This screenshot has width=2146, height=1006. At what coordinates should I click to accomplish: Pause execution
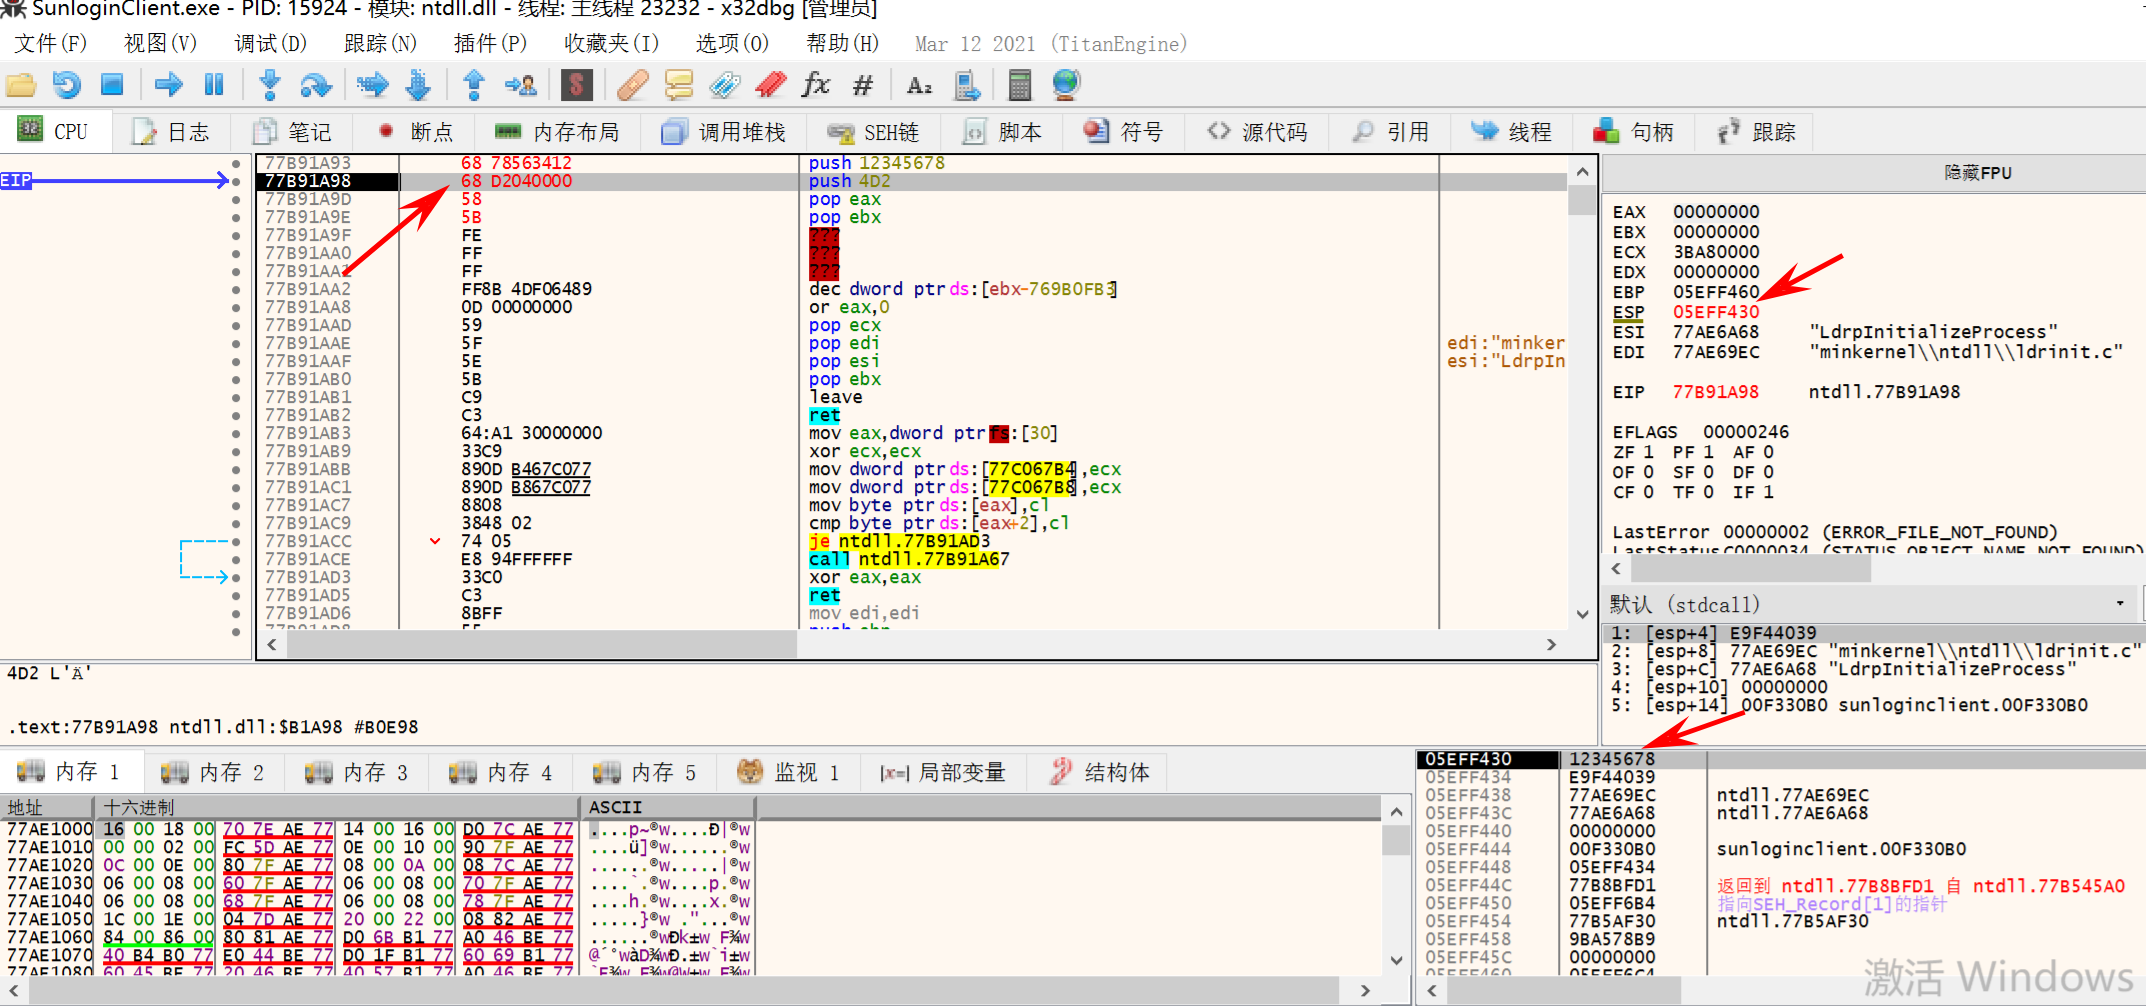(x=214, y=86)
